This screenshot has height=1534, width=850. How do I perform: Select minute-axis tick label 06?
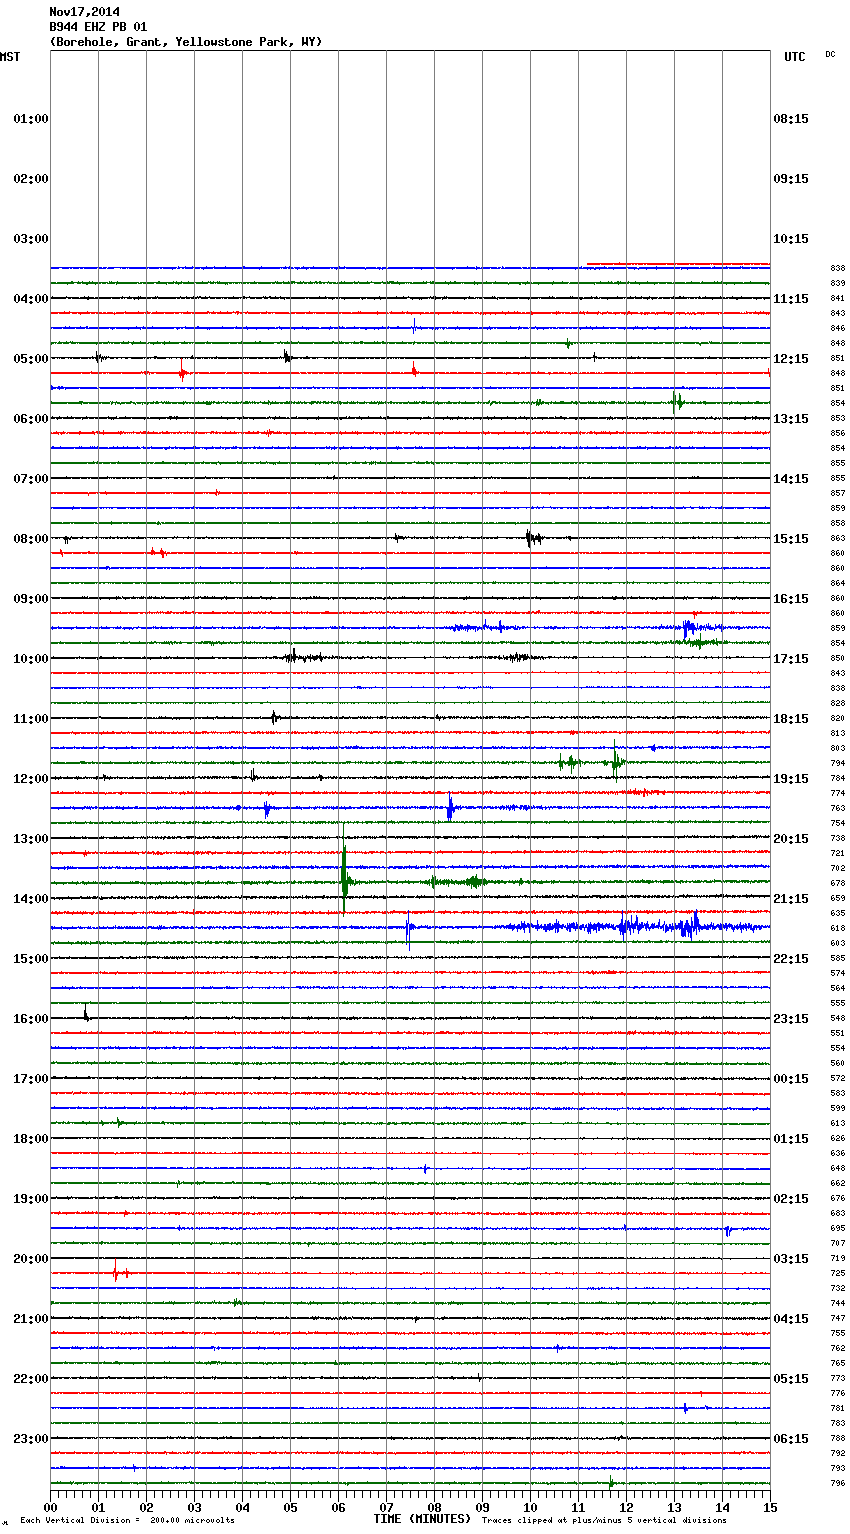(338, 1507)
